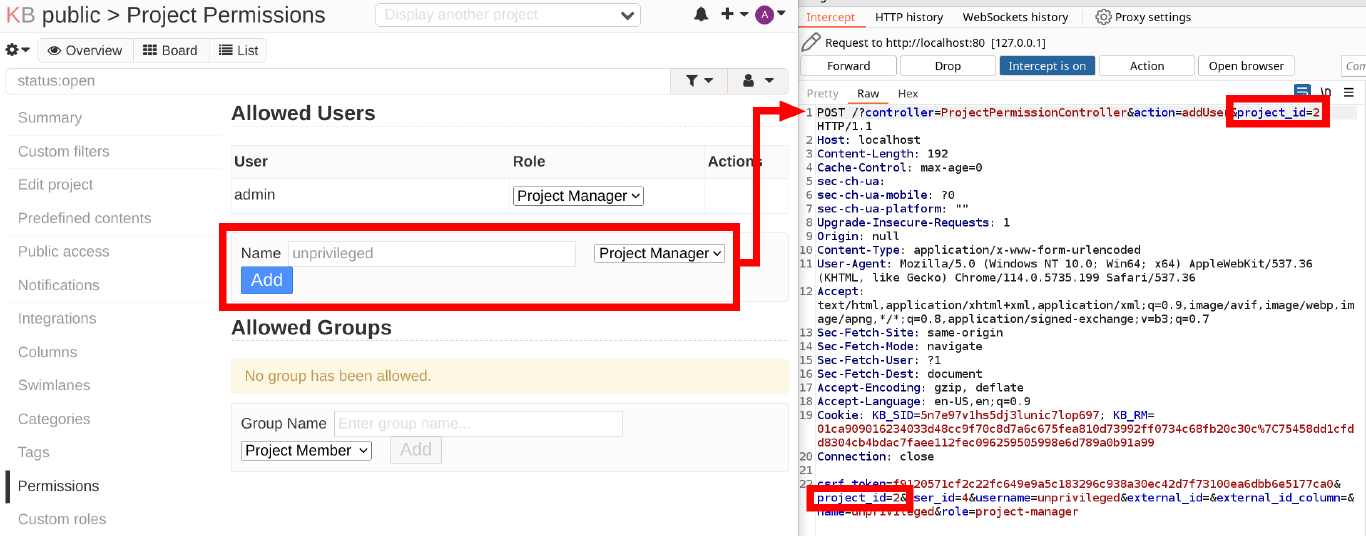Switch to Hex request view
The height and width of the screenshot is (536, 1366).
pos(908,93)
